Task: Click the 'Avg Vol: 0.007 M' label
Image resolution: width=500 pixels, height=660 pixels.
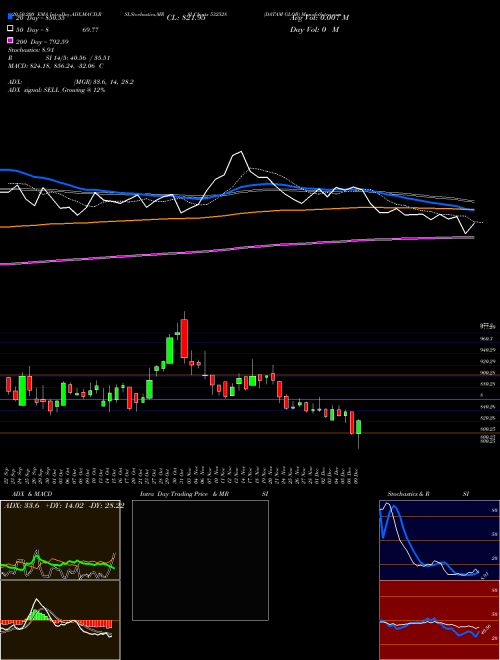Action: (x=319, y=18)
